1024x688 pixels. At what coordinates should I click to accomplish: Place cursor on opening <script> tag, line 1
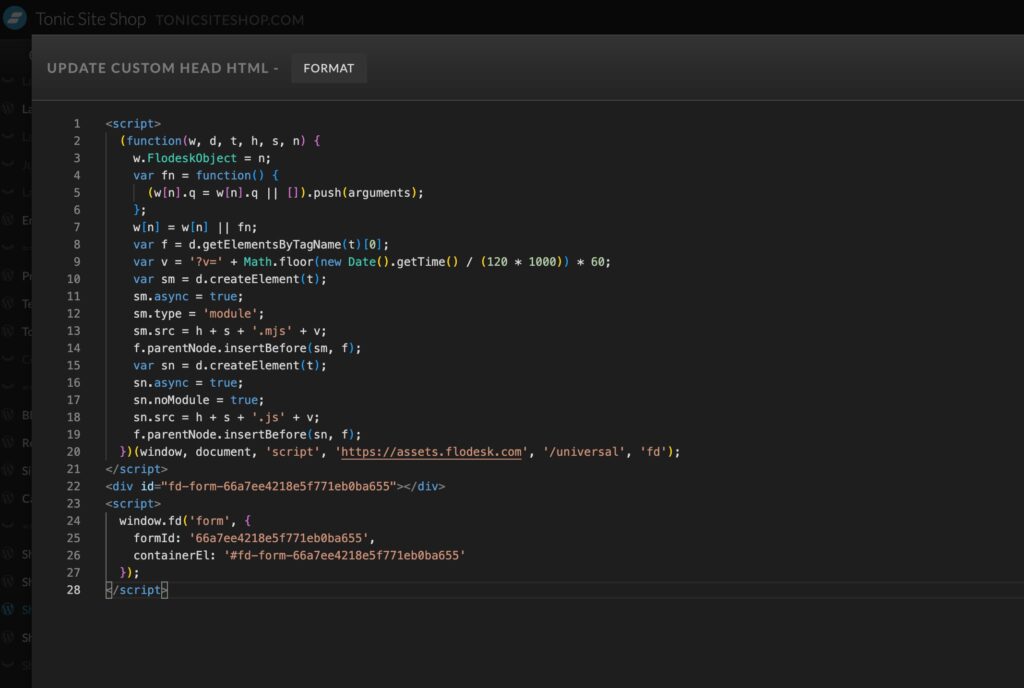coord(133,123)
